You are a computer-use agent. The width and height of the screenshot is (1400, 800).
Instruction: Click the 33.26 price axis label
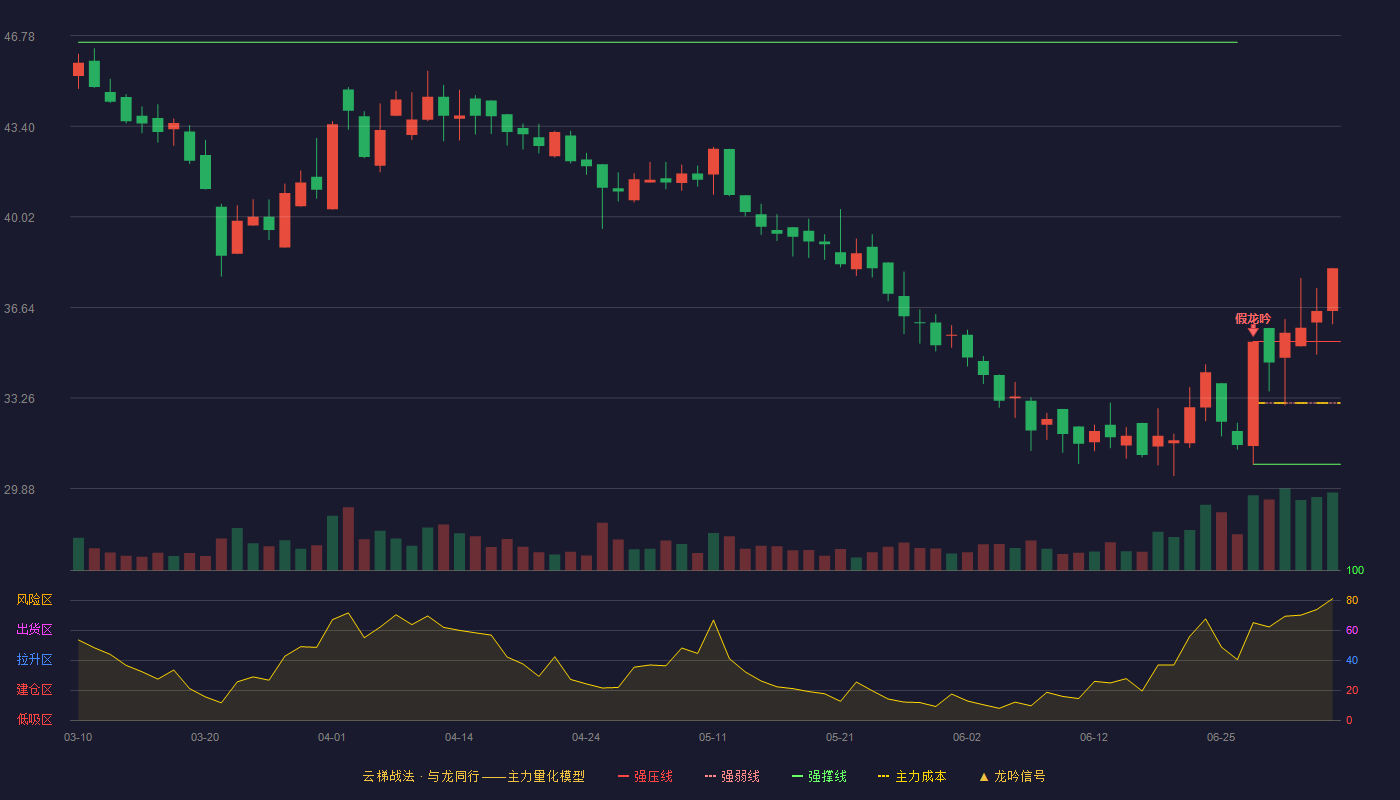(x=19, y=399)
